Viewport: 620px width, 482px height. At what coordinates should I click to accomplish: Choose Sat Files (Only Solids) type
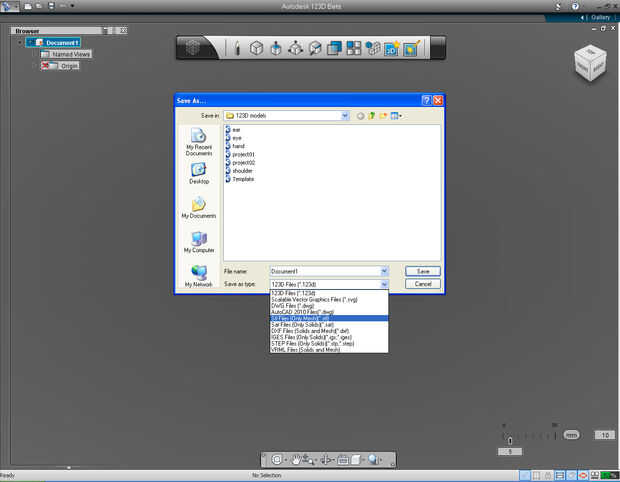(329, 325)
